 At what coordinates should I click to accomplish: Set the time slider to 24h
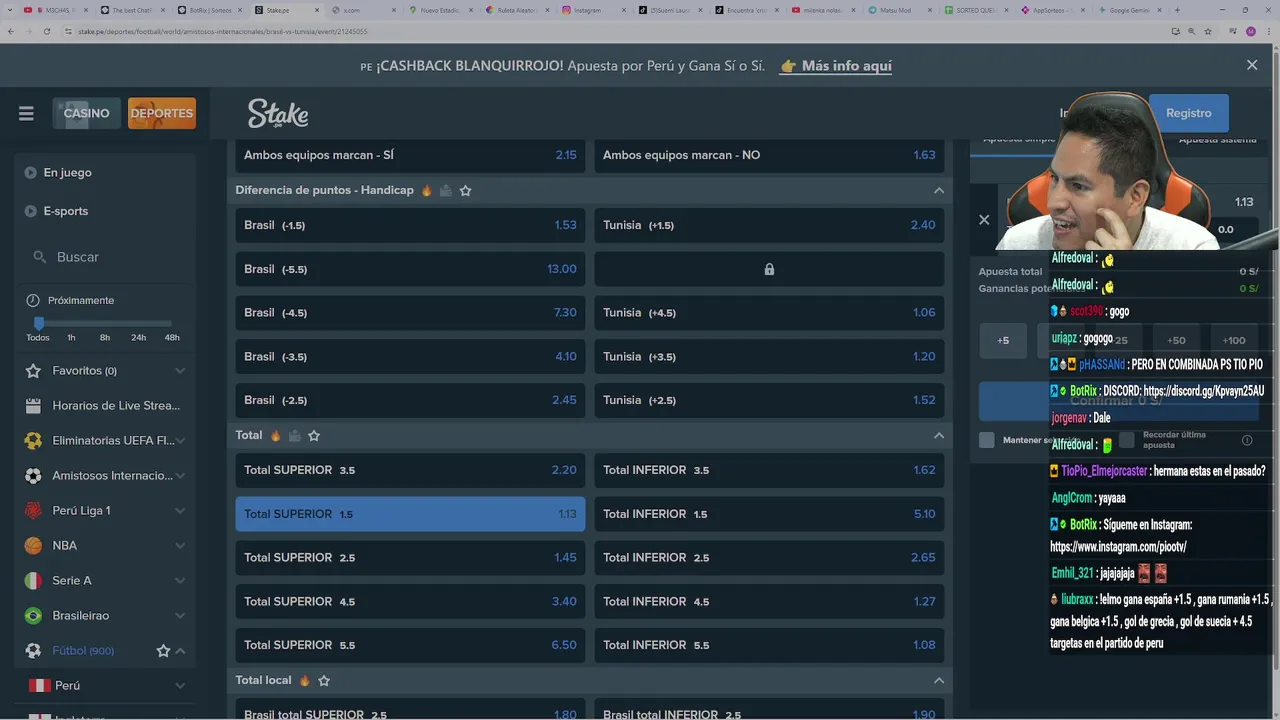[138, 337]
